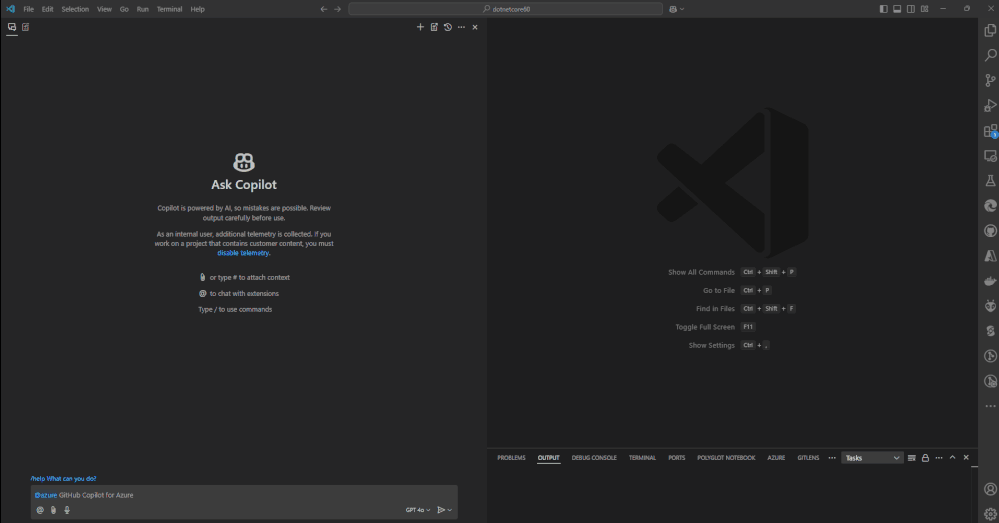The width and height of the screenshot is (999, 523).
Task: Open the Tasks output channel dropdown
Action: (872, 457)
